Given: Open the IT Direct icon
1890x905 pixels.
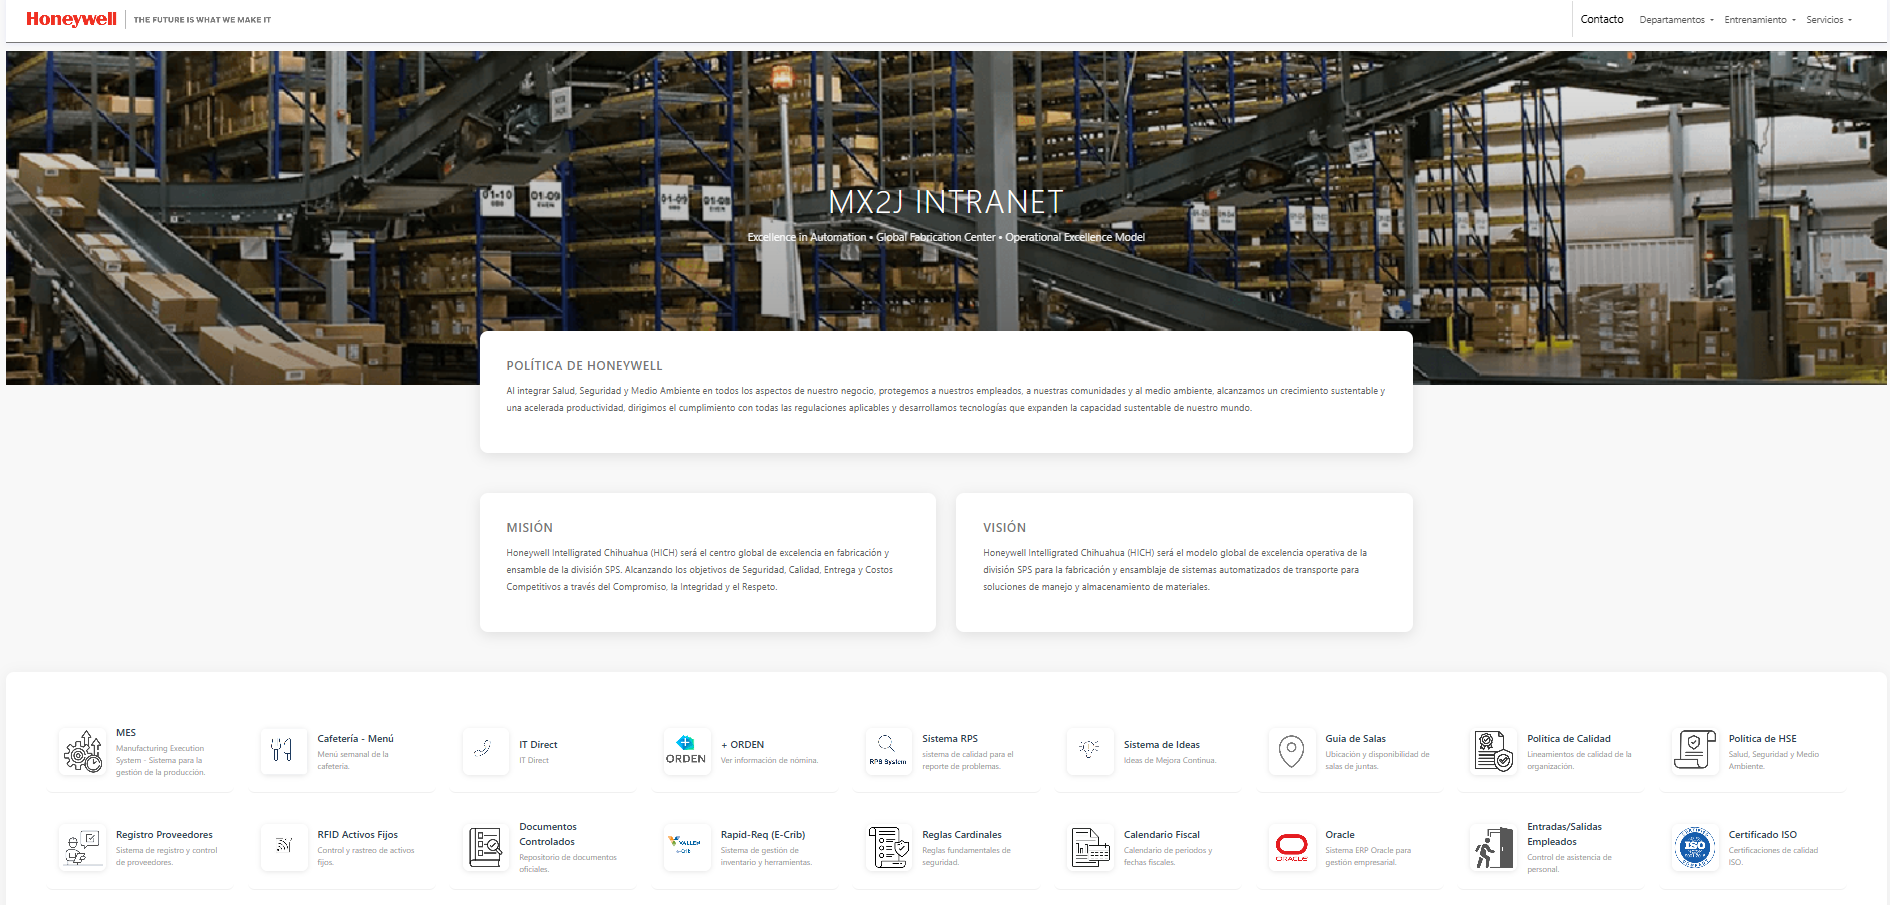Looking at the screenshot, I should [485, 751].
